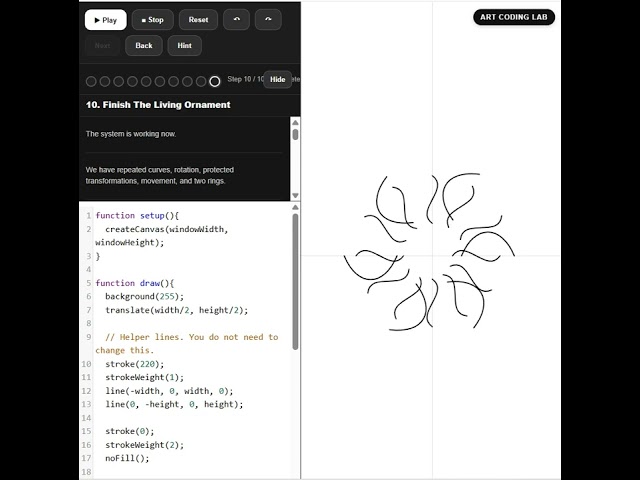Click 'function setup(){' line

(137, 216)
